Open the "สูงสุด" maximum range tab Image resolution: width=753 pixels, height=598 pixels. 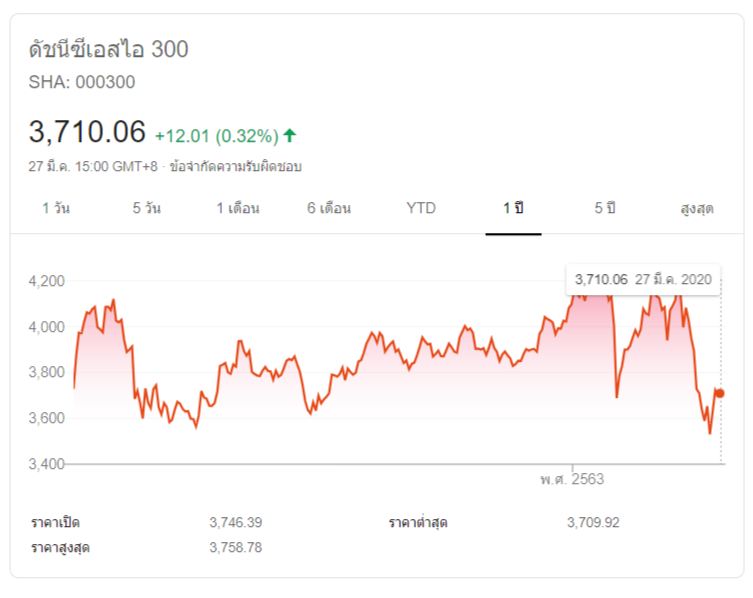pos(696,208)
